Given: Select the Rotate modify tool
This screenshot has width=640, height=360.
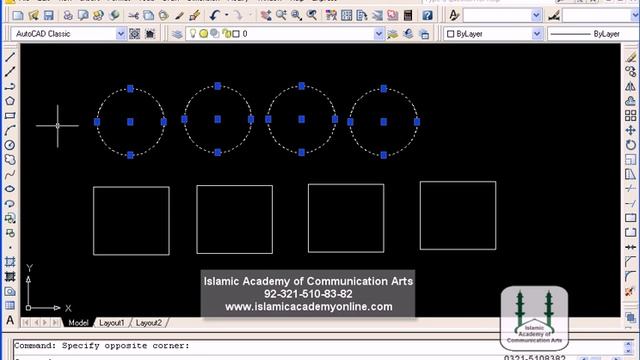Looking at the screenshot, I should coord(630,145).
